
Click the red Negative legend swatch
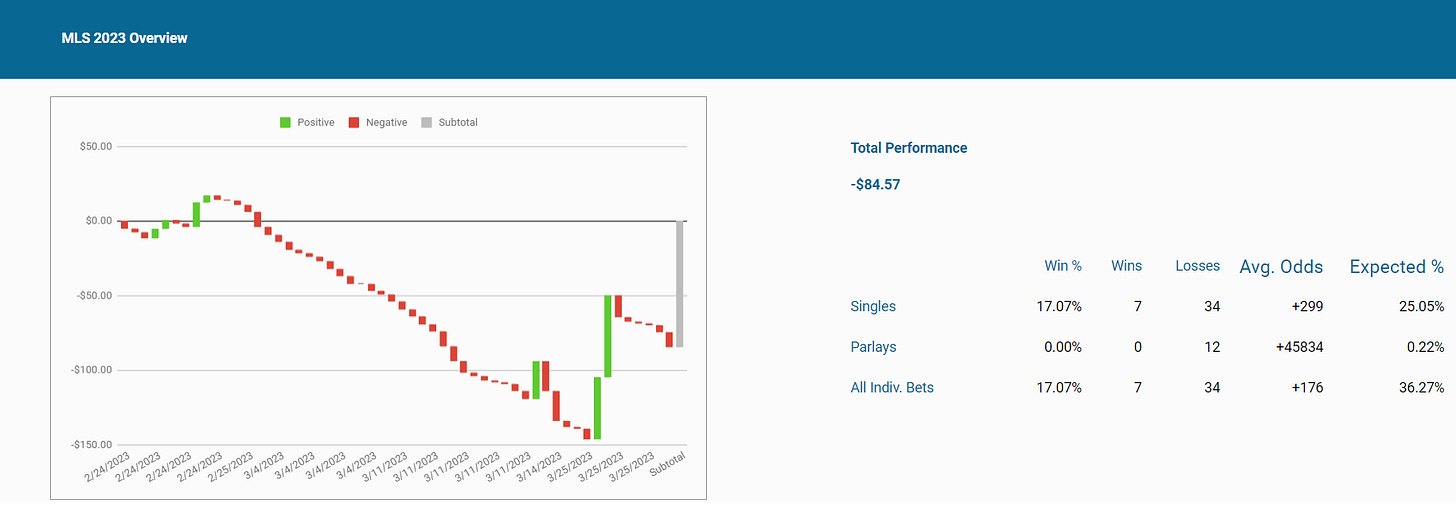click(353, 123)
